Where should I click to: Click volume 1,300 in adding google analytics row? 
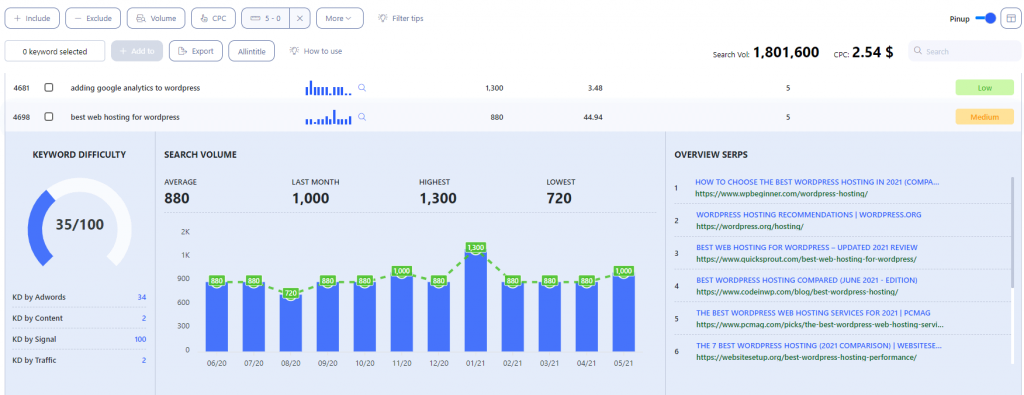(494, 87)
